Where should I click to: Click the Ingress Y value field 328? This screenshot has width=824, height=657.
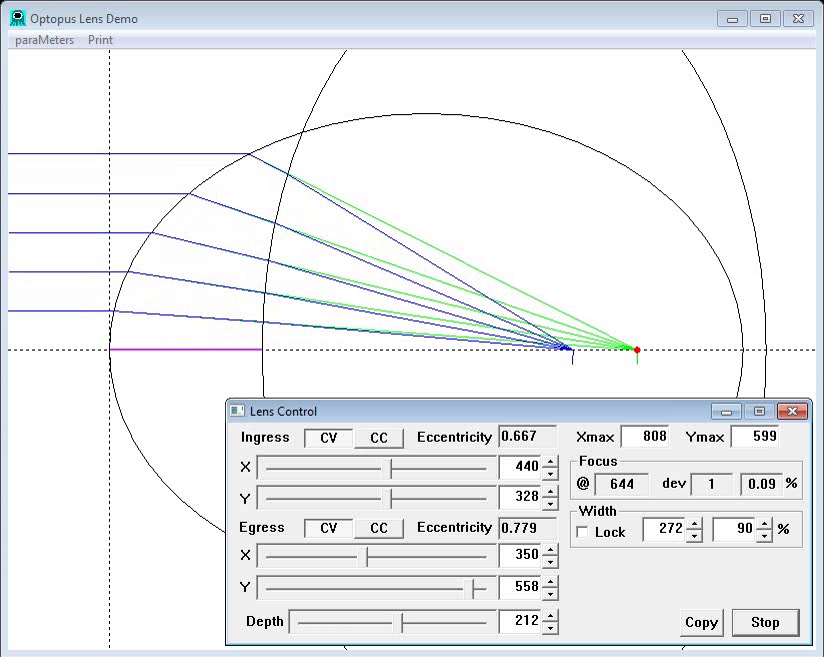[520, 497]
